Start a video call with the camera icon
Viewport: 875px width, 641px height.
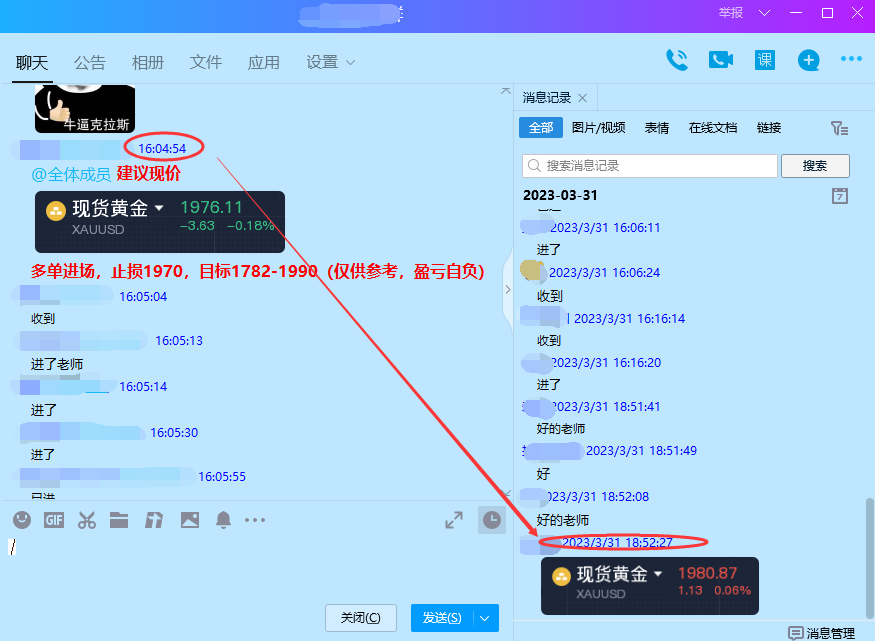[x=720, y=60]
